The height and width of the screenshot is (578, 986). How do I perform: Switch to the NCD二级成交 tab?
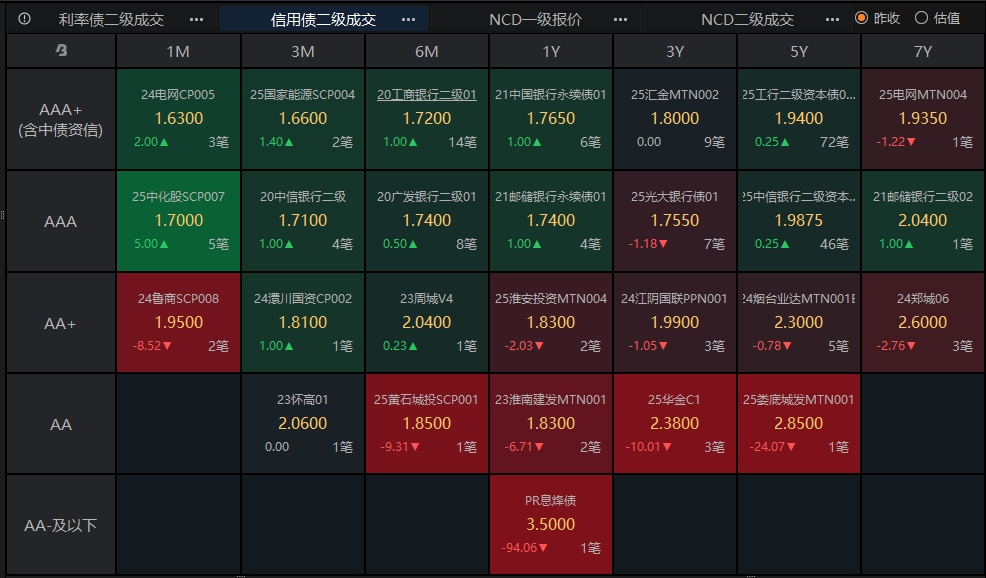coord(747,19)
